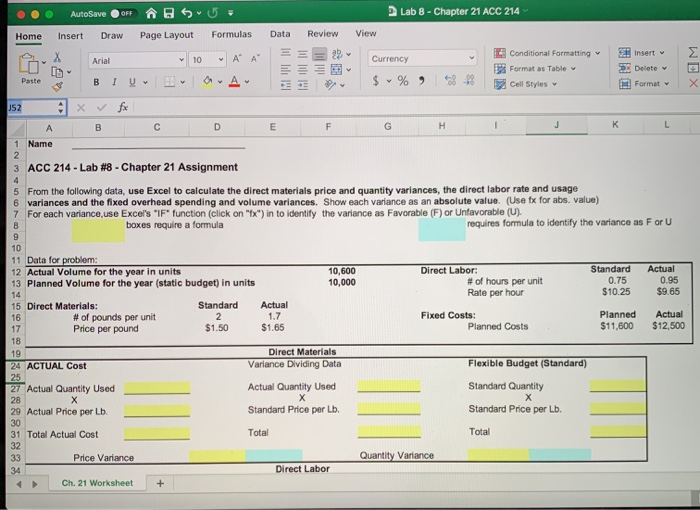Switch to the Draw ribbon tab
Image resolution: width=700 pixels, height=510 pixels.
[x=112, y=35]
